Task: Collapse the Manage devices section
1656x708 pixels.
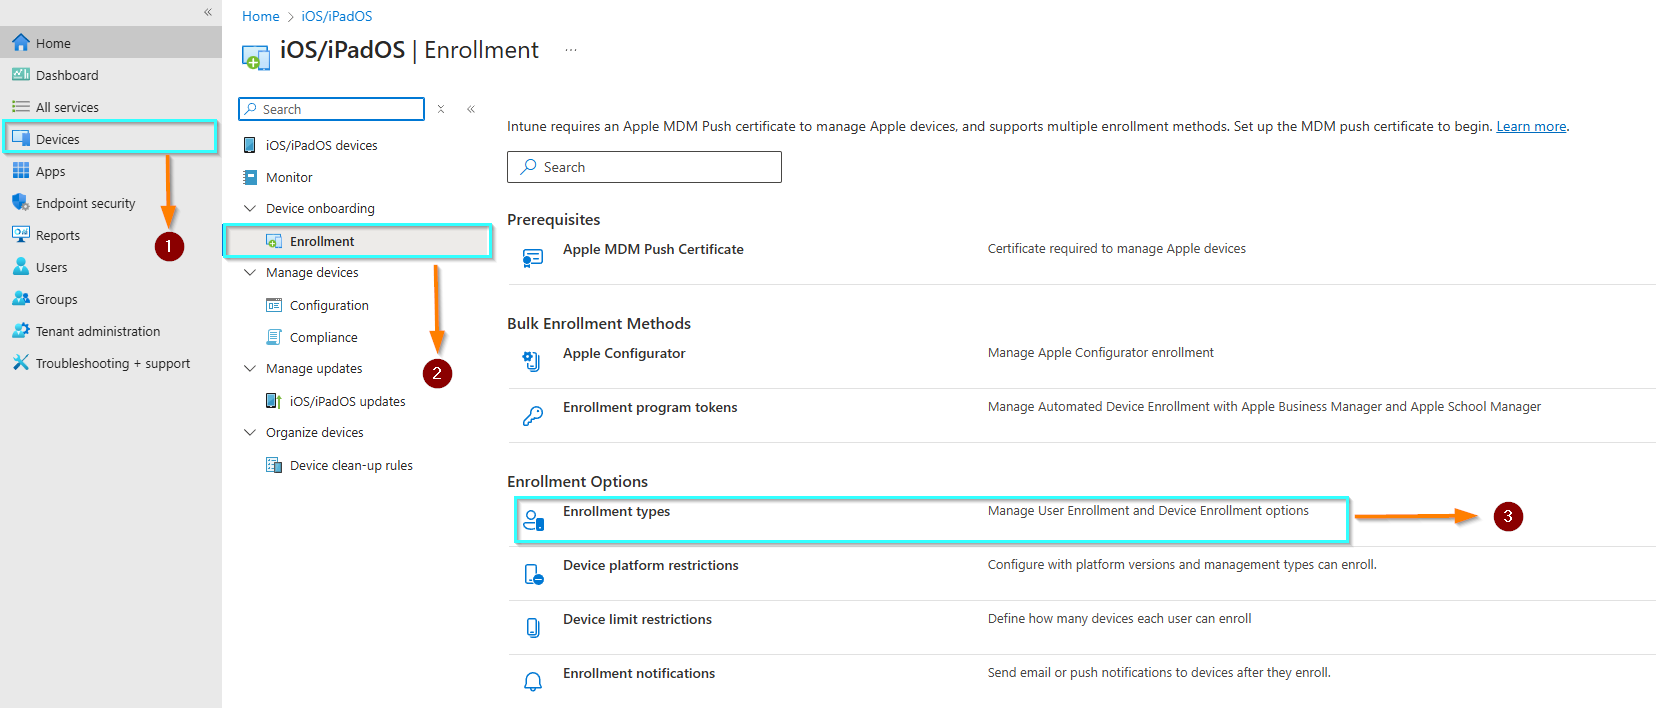Action: point(250,272)
